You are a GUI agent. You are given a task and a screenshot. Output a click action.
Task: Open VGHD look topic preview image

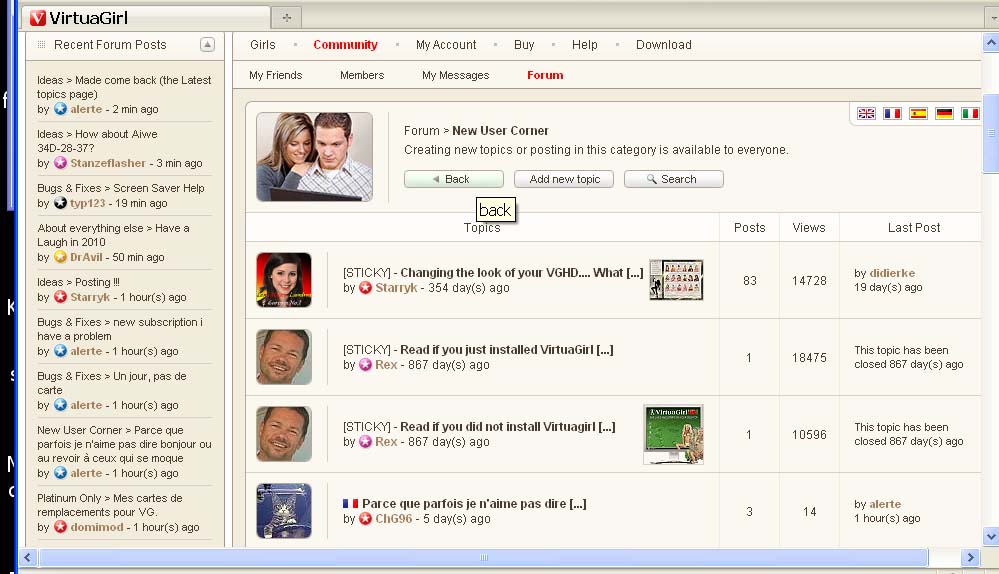[676, 280]
